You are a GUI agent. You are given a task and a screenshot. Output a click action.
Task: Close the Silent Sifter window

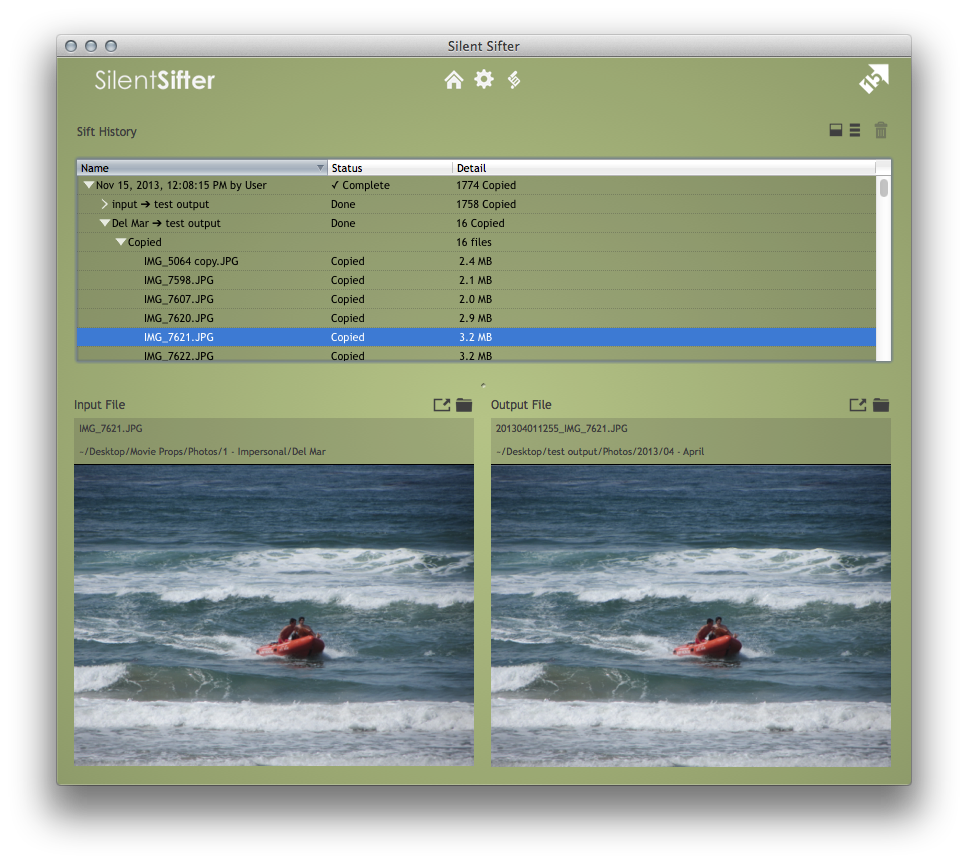click(x=71, y=46)
